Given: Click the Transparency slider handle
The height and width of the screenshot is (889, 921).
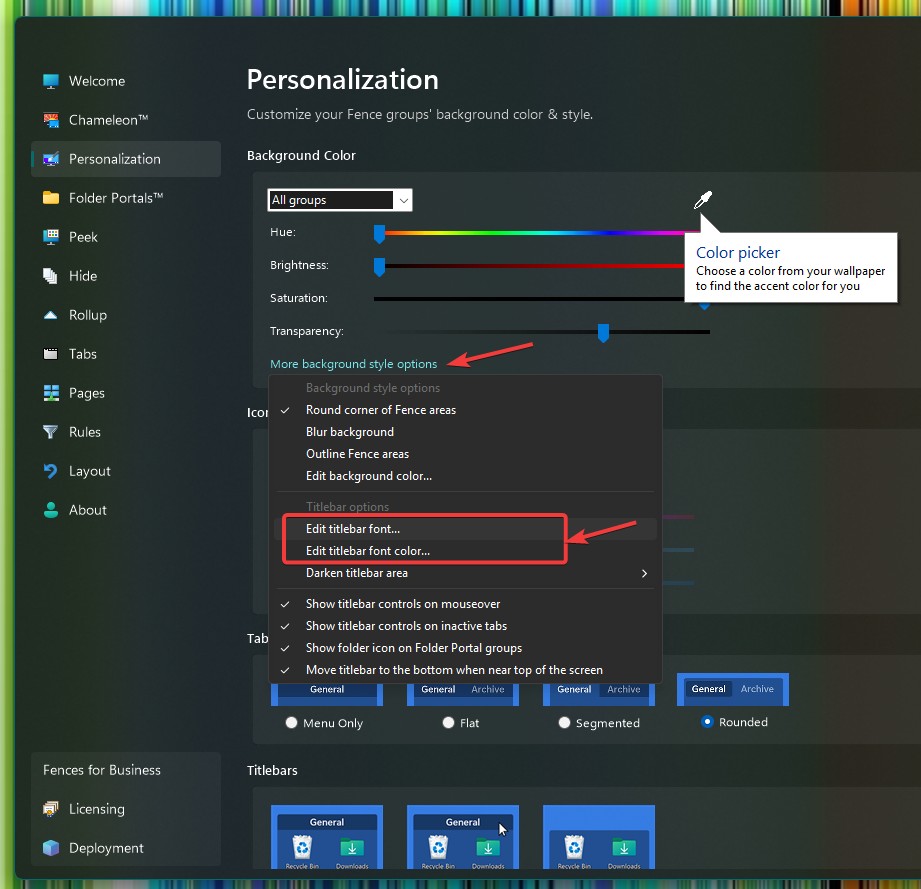Looking at the screenshot, I should pyautogui.click(x=603, y=332).
